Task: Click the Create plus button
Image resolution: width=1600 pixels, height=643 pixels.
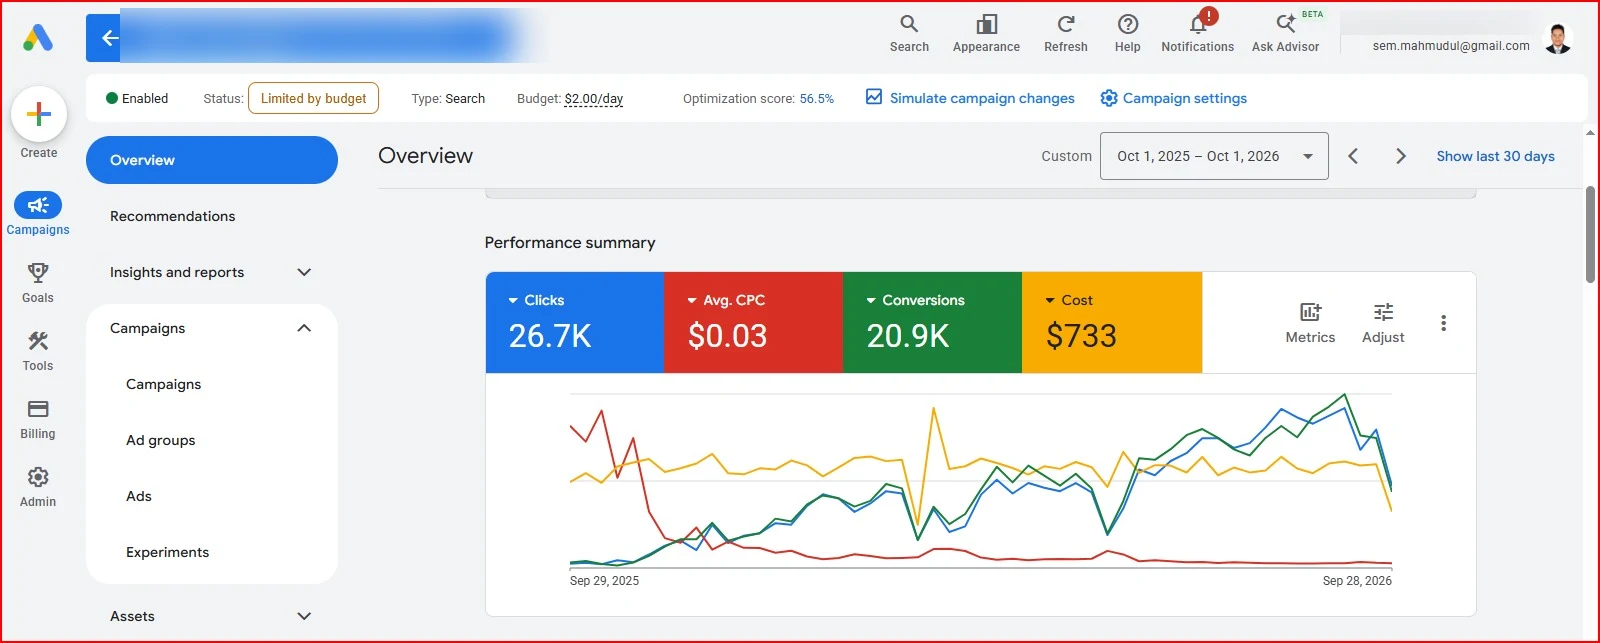Action: (39, 114)
